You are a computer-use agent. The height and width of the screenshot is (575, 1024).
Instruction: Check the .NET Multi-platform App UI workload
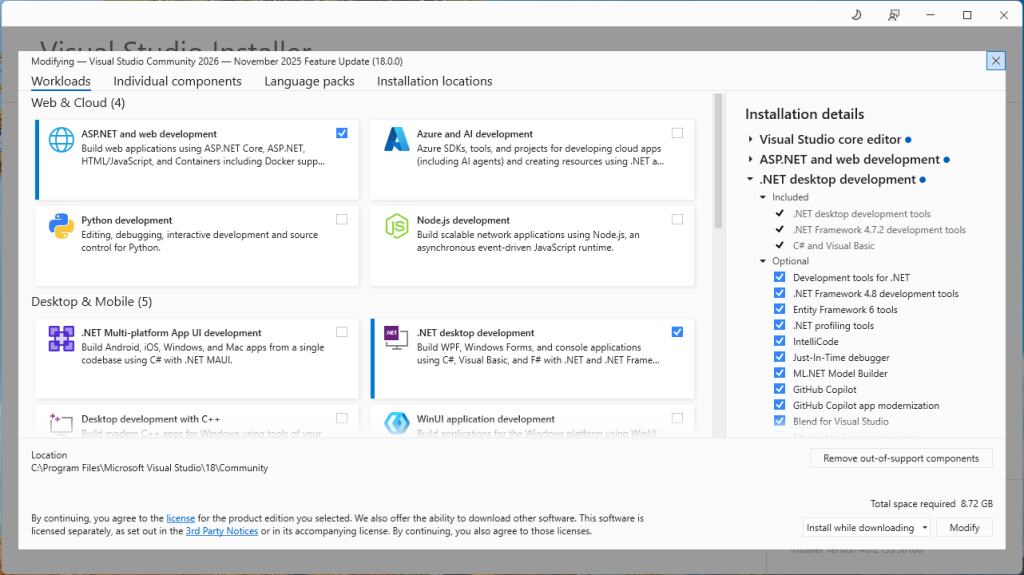click(x=342, y=331)
